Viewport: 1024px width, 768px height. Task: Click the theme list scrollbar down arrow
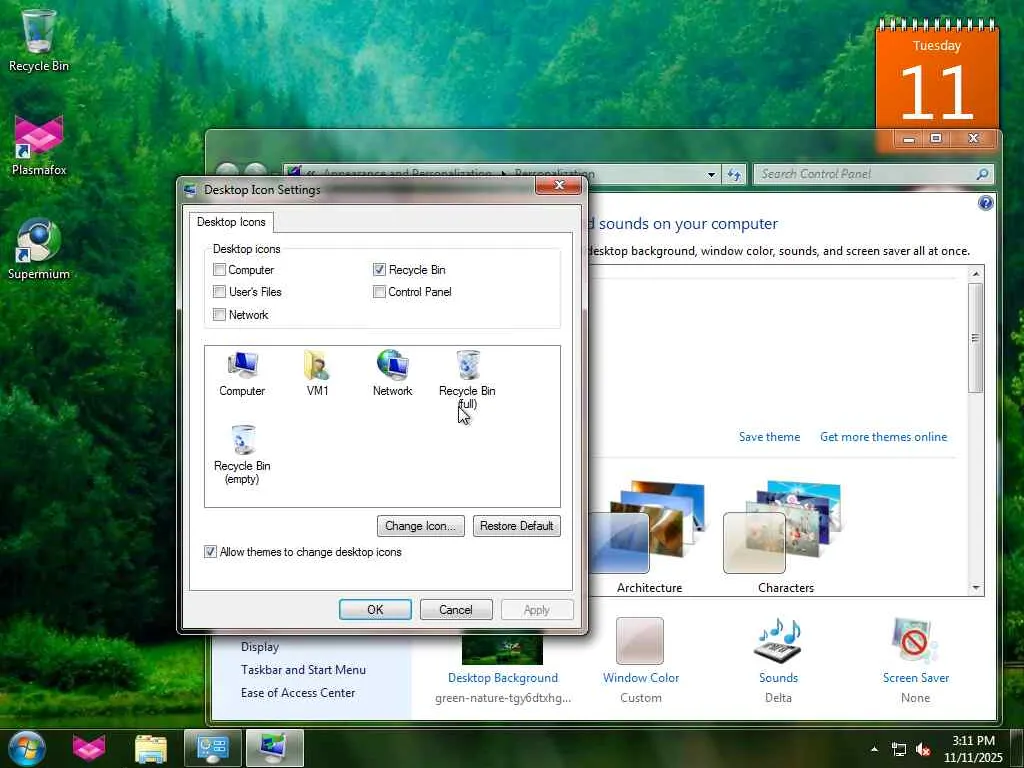click(976, 588)
